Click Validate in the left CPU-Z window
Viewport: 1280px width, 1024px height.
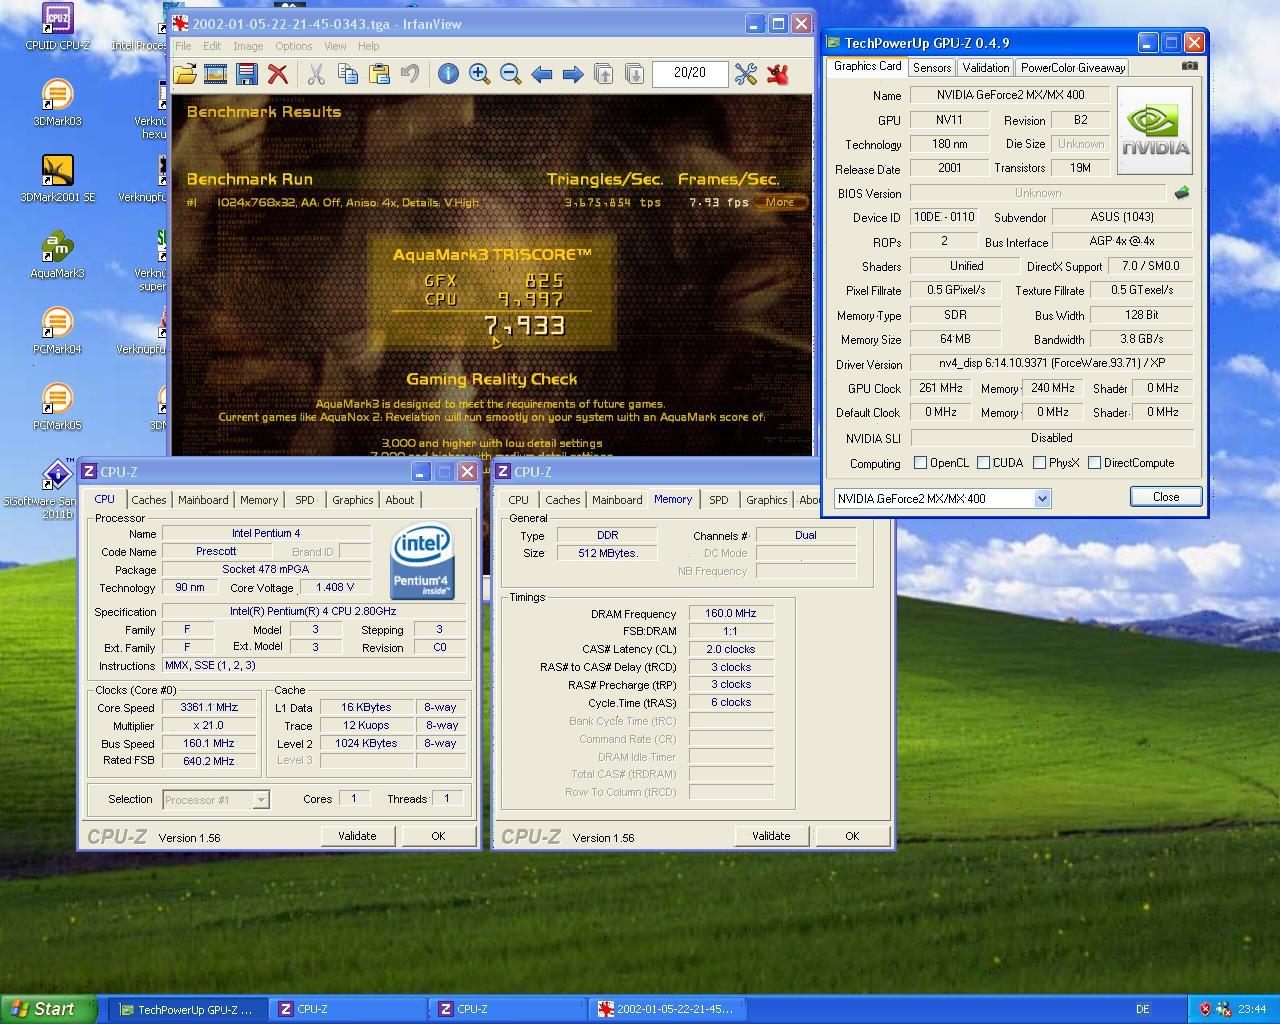pyautogui.click(x=357, y=836)
